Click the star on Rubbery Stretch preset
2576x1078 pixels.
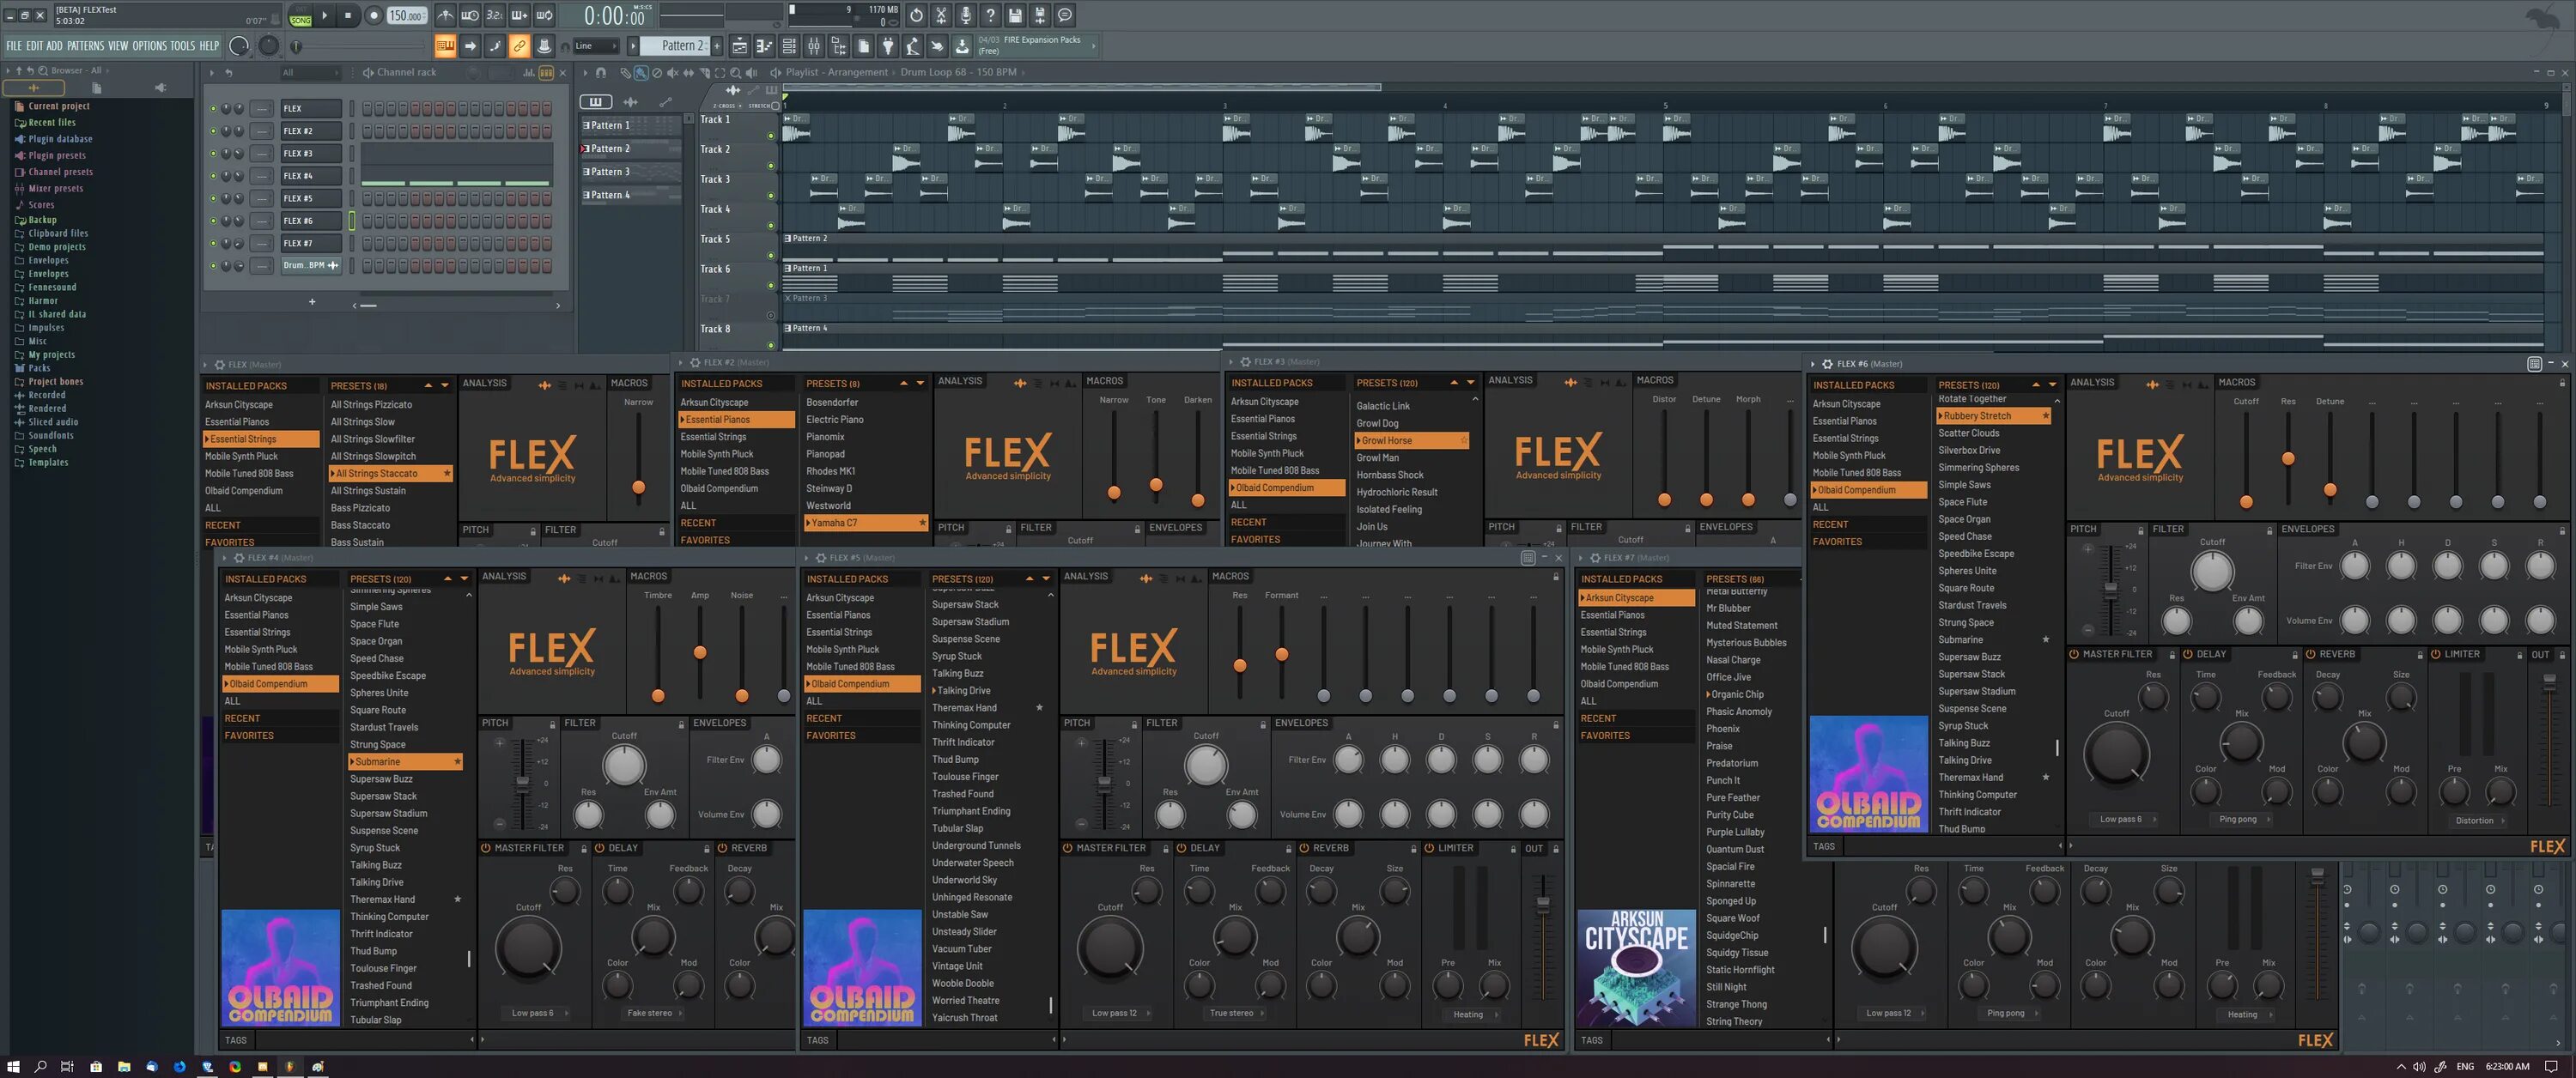(2045, 416)
